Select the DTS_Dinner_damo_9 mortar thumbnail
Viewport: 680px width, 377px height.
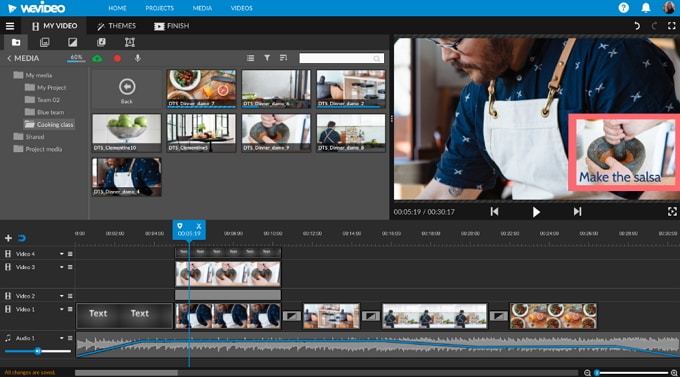[276, 133]
